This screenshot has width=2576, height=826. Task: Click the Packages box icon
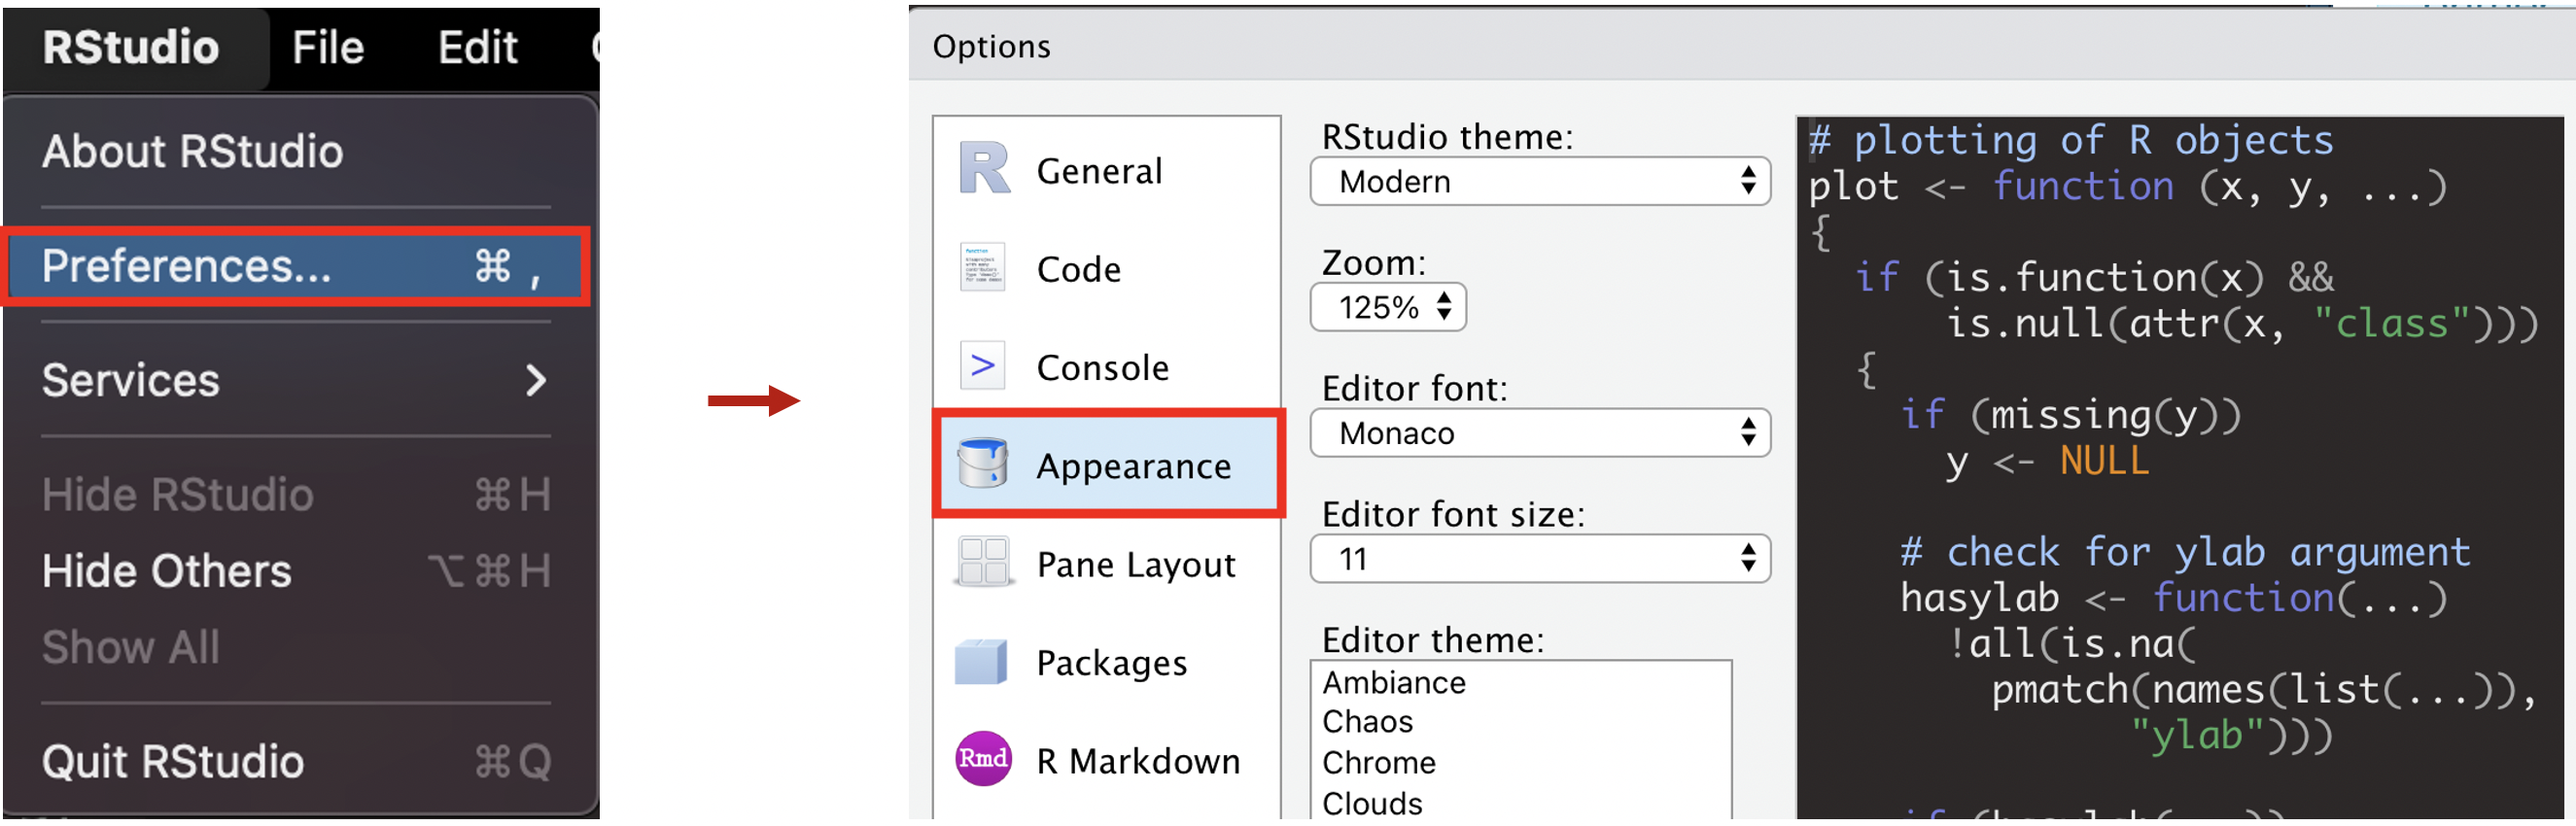[x=981, y=662]
